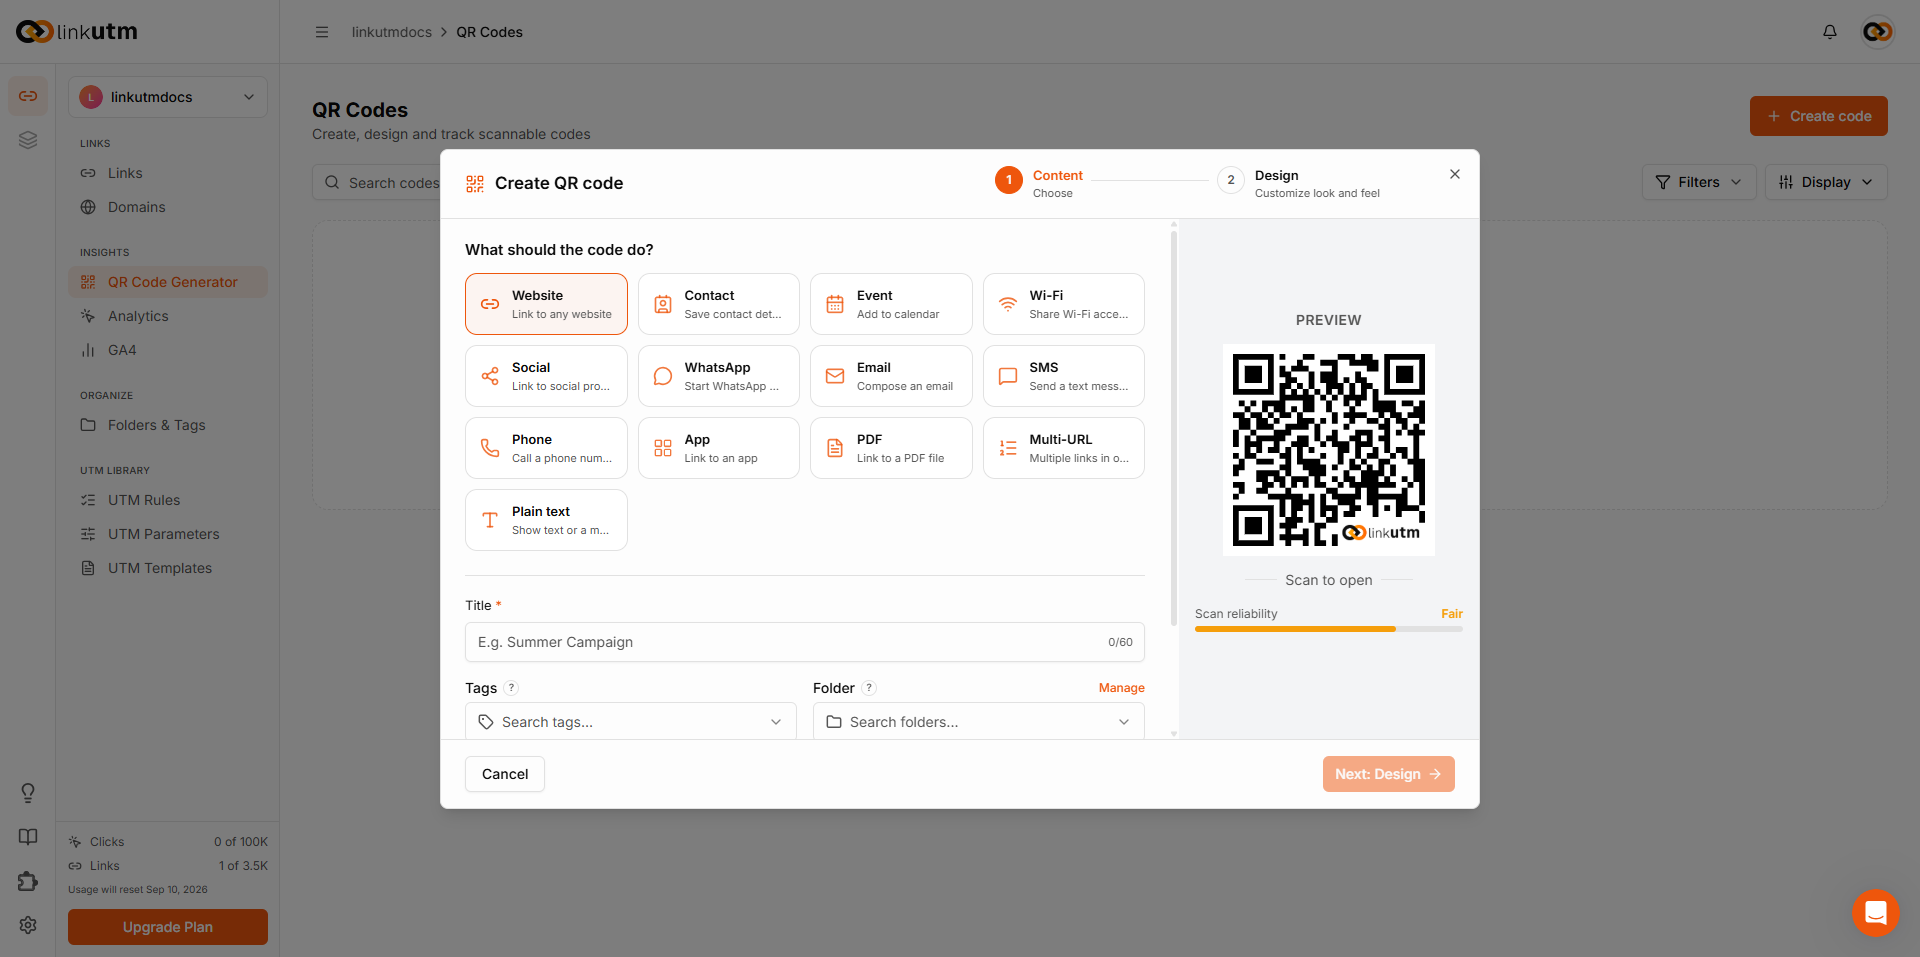Open the Display dropdown

coord(1826,182)
